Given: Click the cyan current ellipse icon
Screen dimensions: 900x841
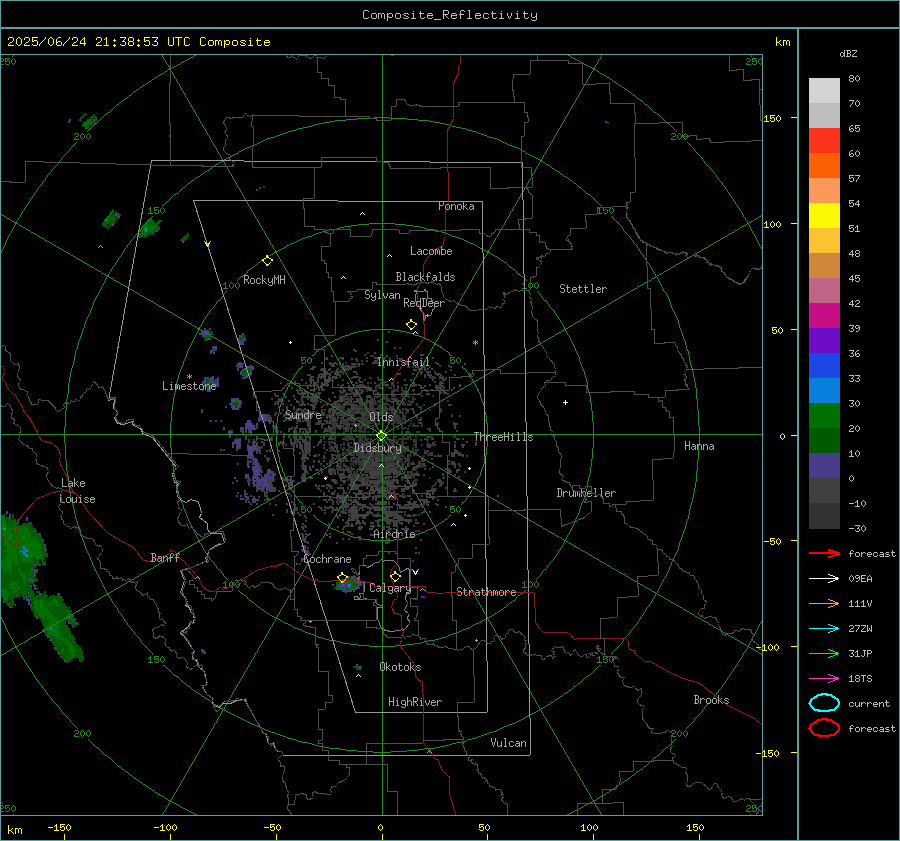Looking at the screenshot, I should click(x=824, y=703).
